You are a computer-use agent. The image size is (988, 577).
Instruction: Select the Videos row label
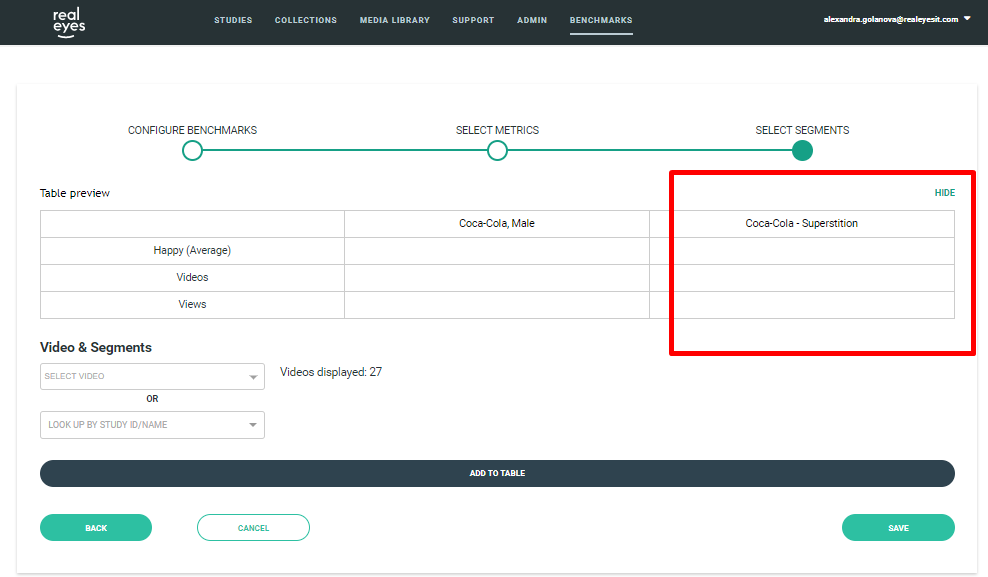[192, 278]
